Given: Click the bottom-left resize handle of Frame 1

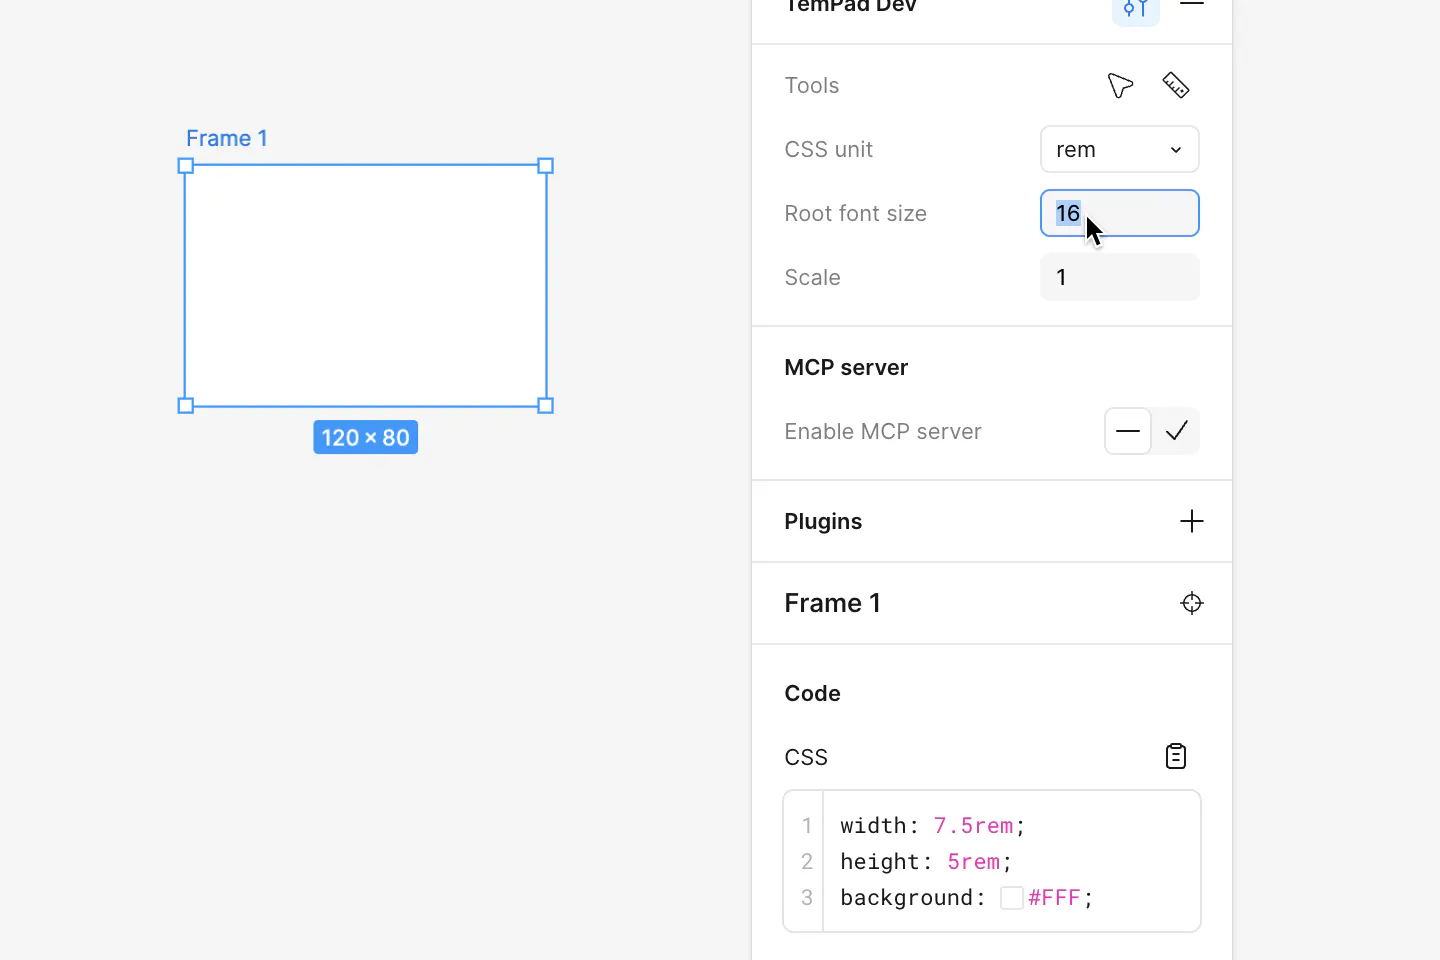Looking at the screenshot, I should (x=185, y=406).
